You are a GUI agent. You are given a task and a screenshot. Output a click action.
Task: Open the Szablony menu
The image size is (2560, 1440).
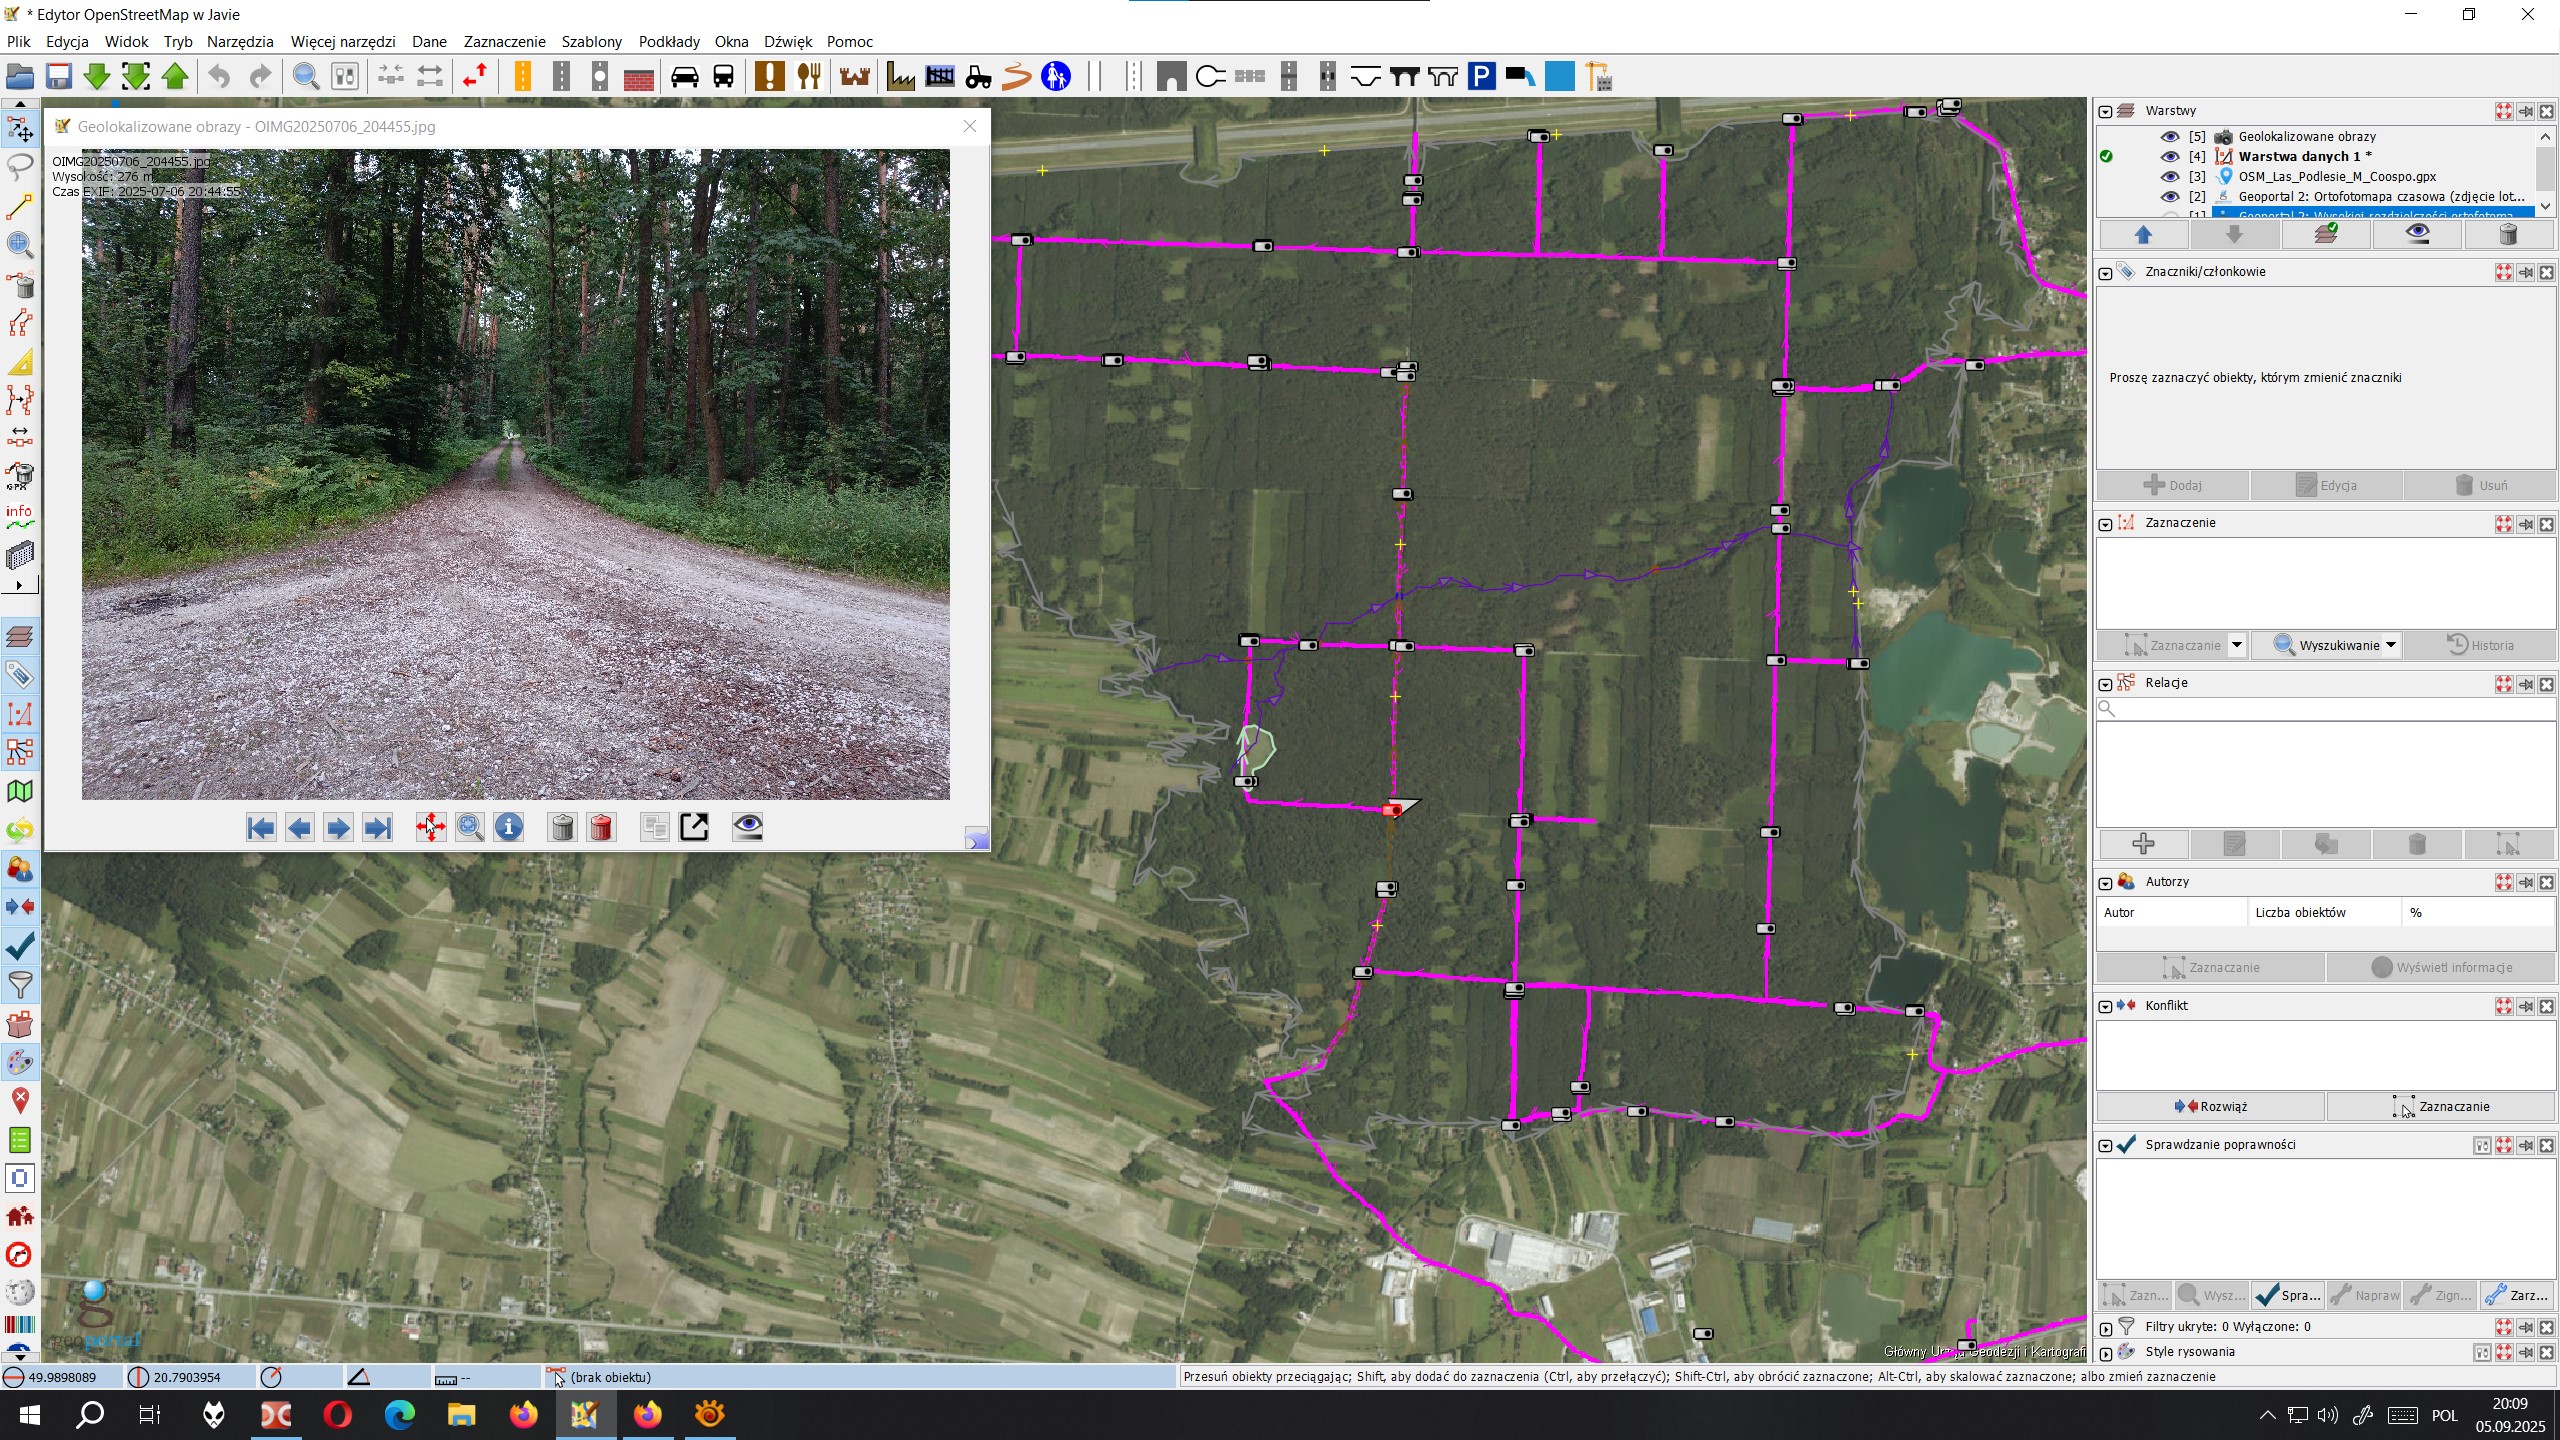(x=591, y=41)
